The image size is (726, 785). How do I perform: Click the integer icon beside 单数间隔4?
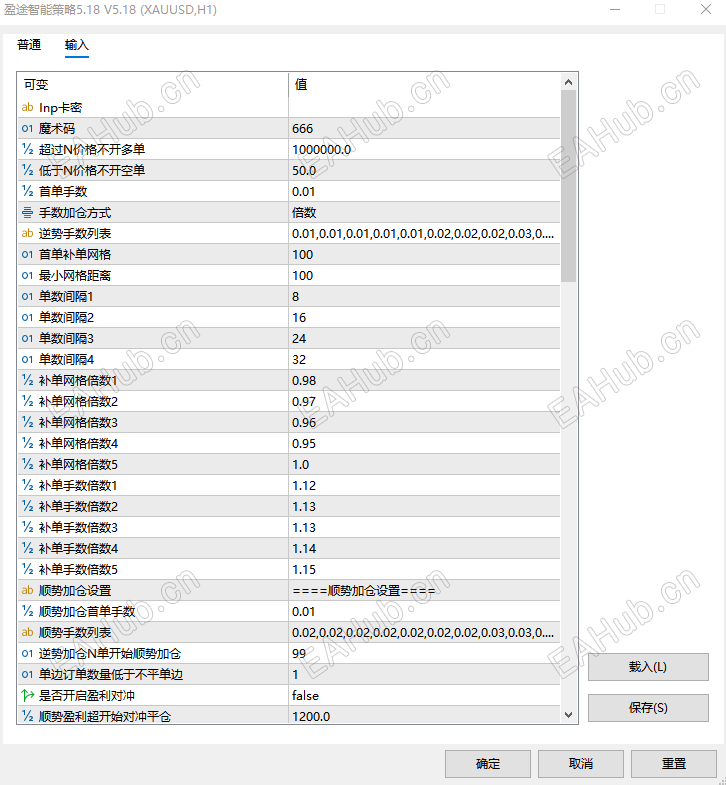[x=28, y=360]
